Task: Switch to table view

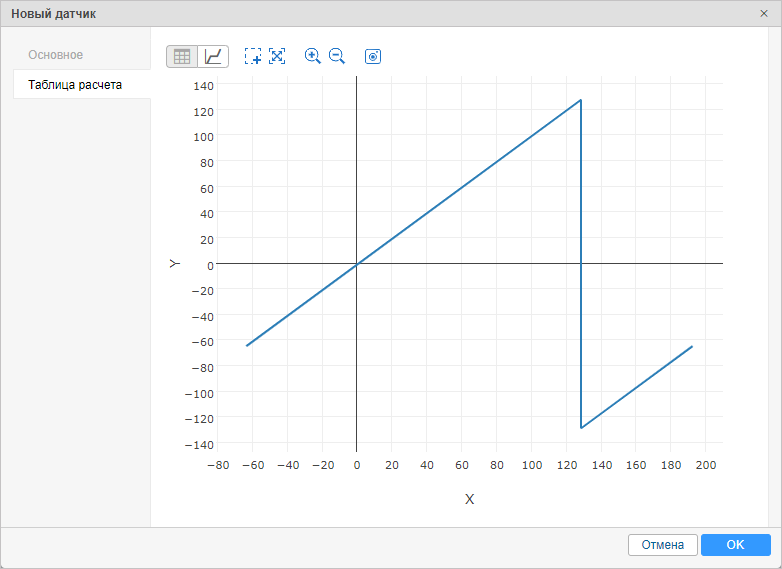Action: (182, 56)
